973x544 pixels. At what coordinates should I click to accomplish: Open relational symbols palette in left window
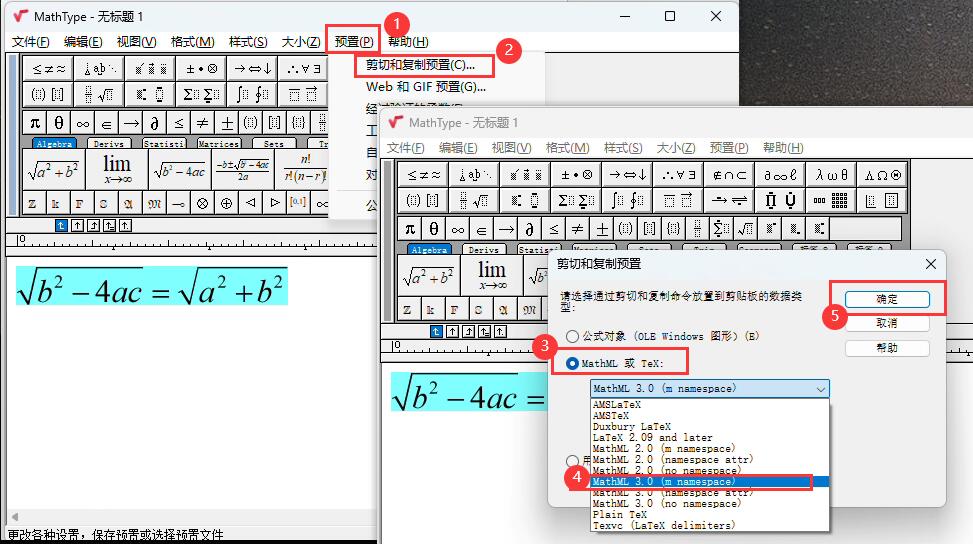(x=48, y=69)
